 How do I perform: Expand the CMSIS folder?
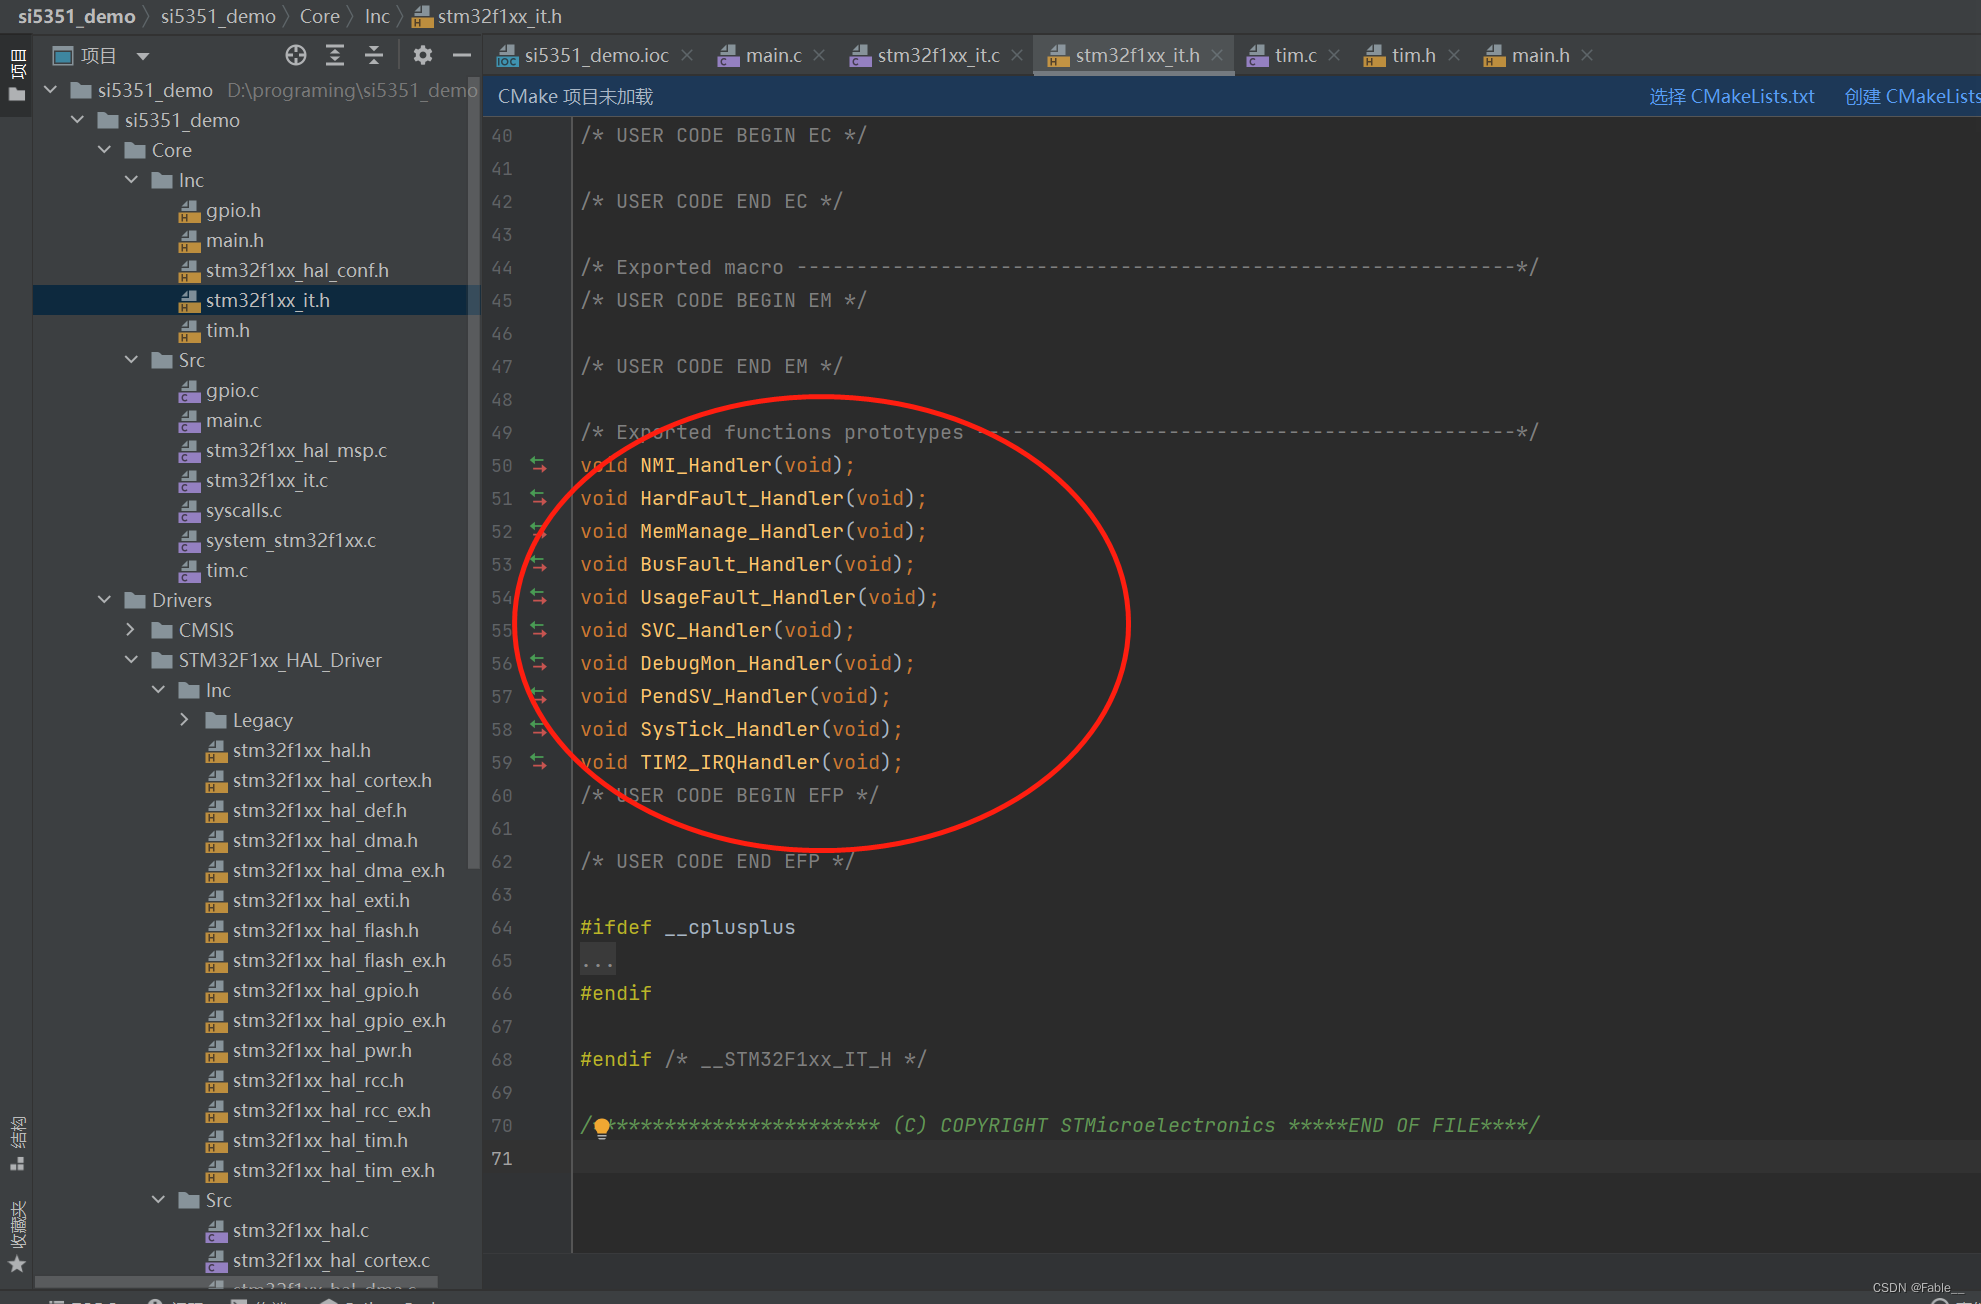click(x=131, y=630)
